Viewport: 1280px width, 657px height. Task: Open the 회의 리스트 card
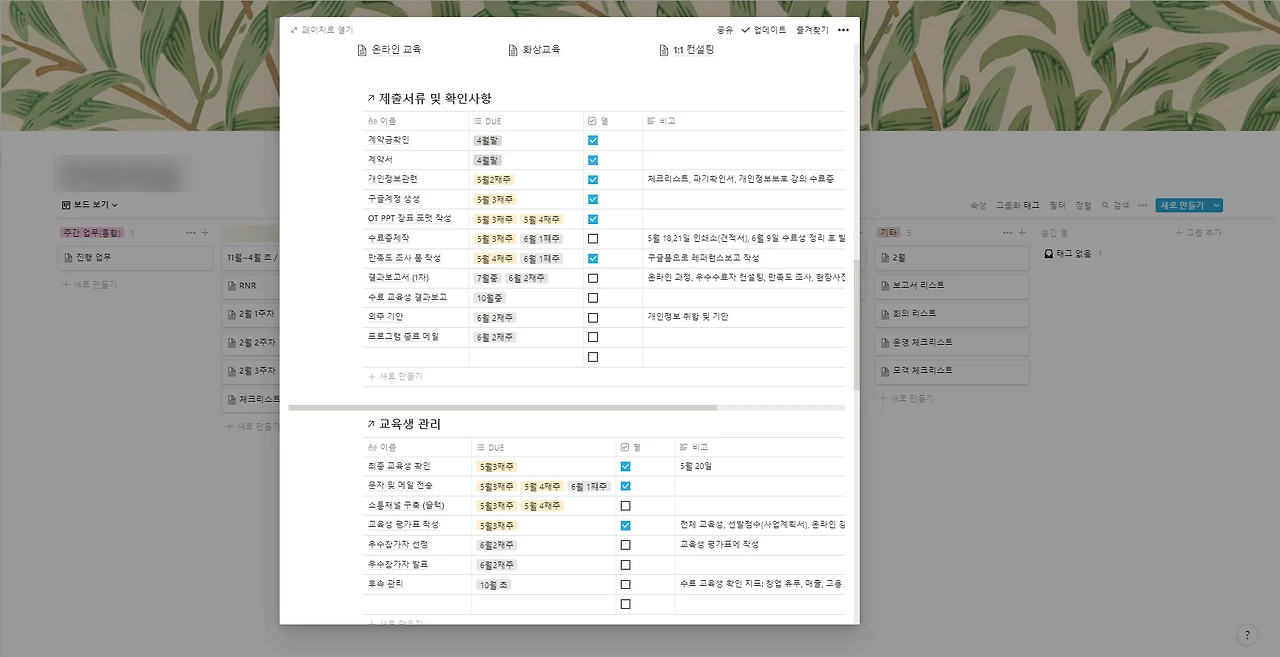click(x=952, y=314)
